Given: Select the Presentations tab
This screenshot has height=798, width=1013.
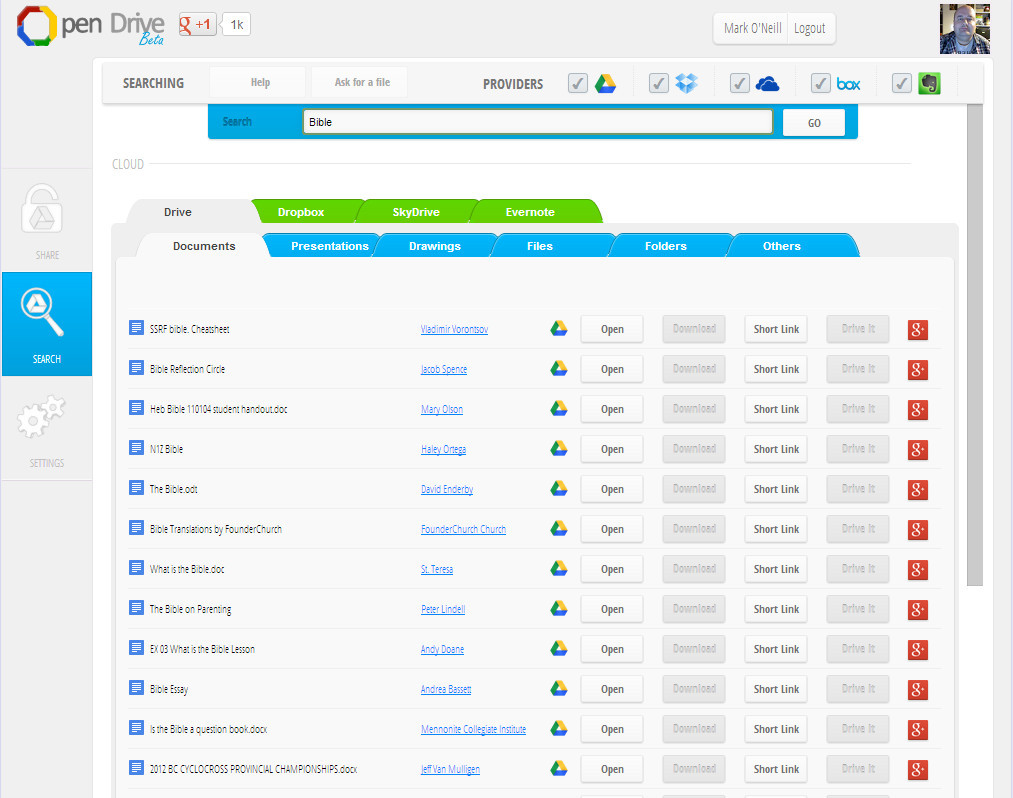Looking at the screenshot, I should pyautogui.click(x=329, y=246).
